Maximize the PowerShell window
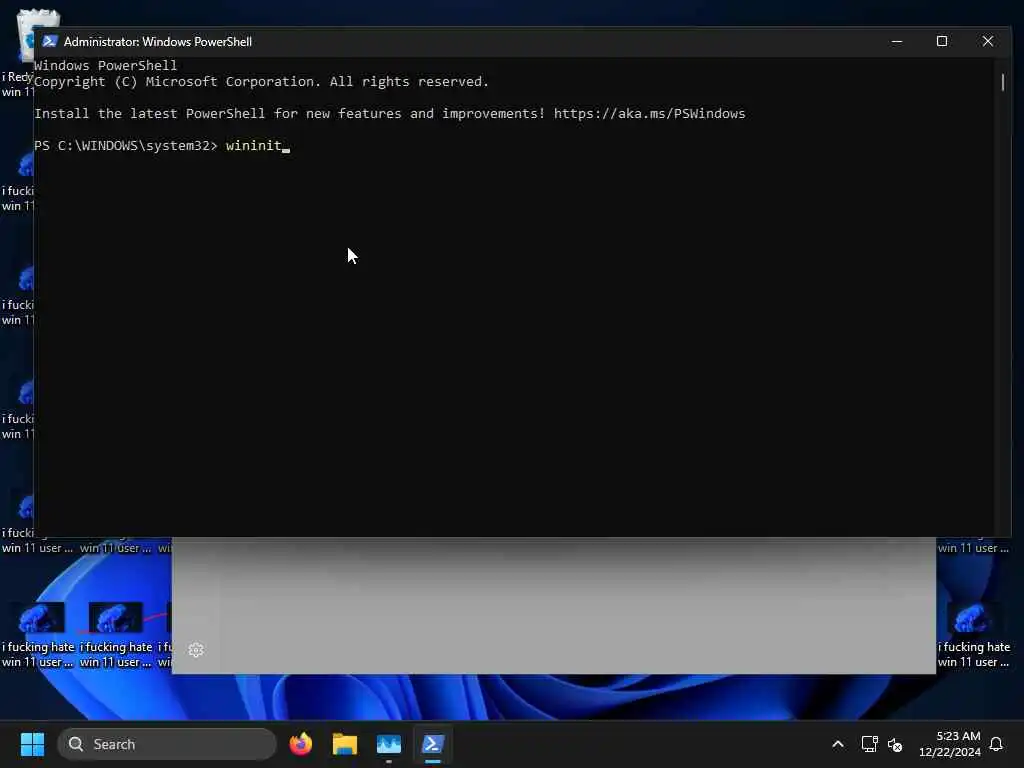 point(942,41)
